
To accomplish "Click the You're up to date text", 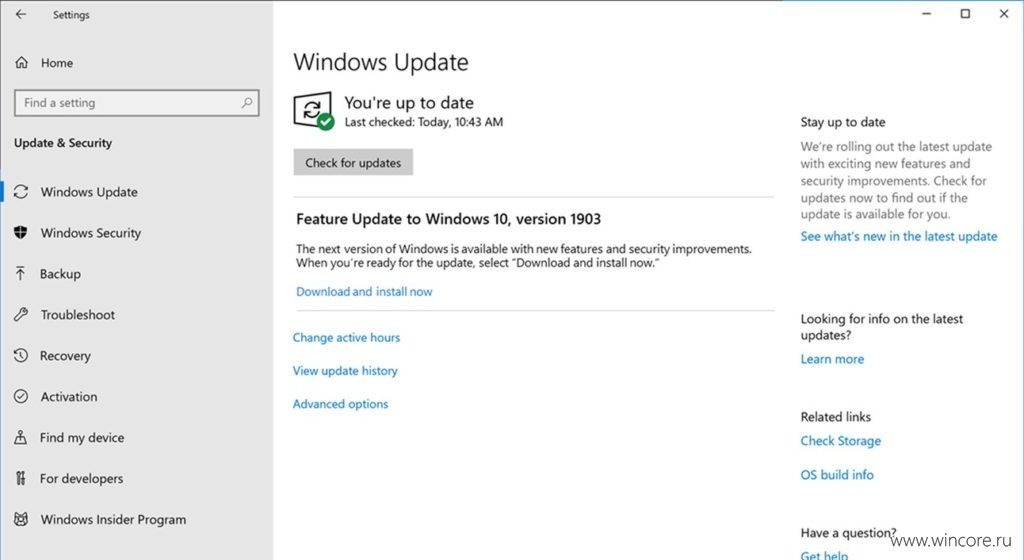I will [409, 102].
